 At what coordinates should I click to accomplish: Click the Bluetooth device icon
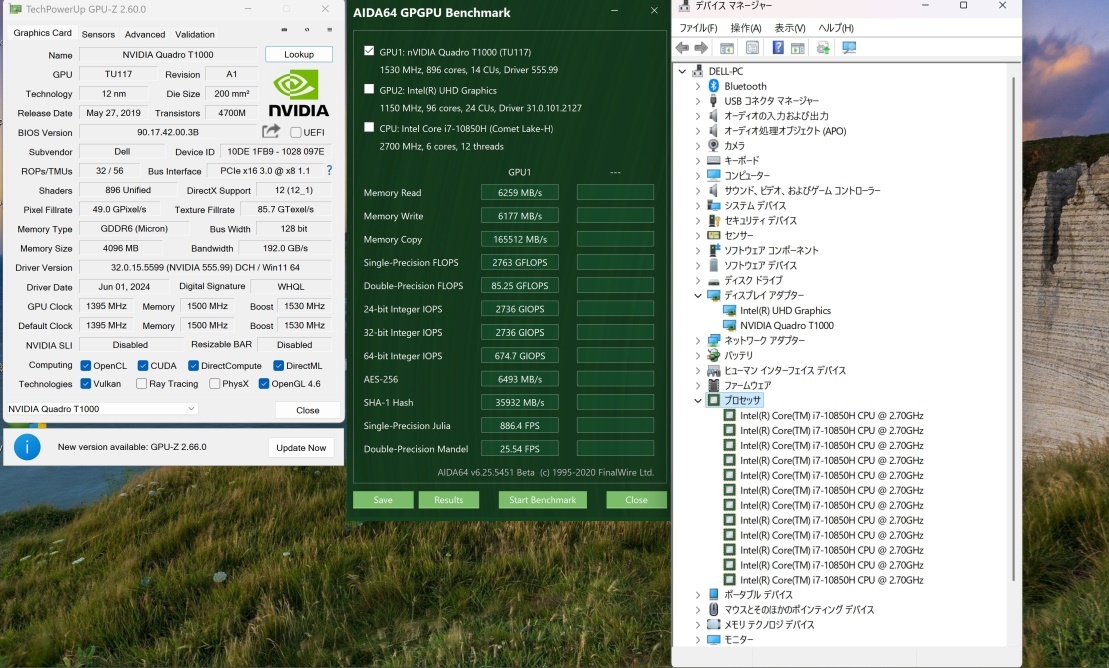[x=714, y=86]
